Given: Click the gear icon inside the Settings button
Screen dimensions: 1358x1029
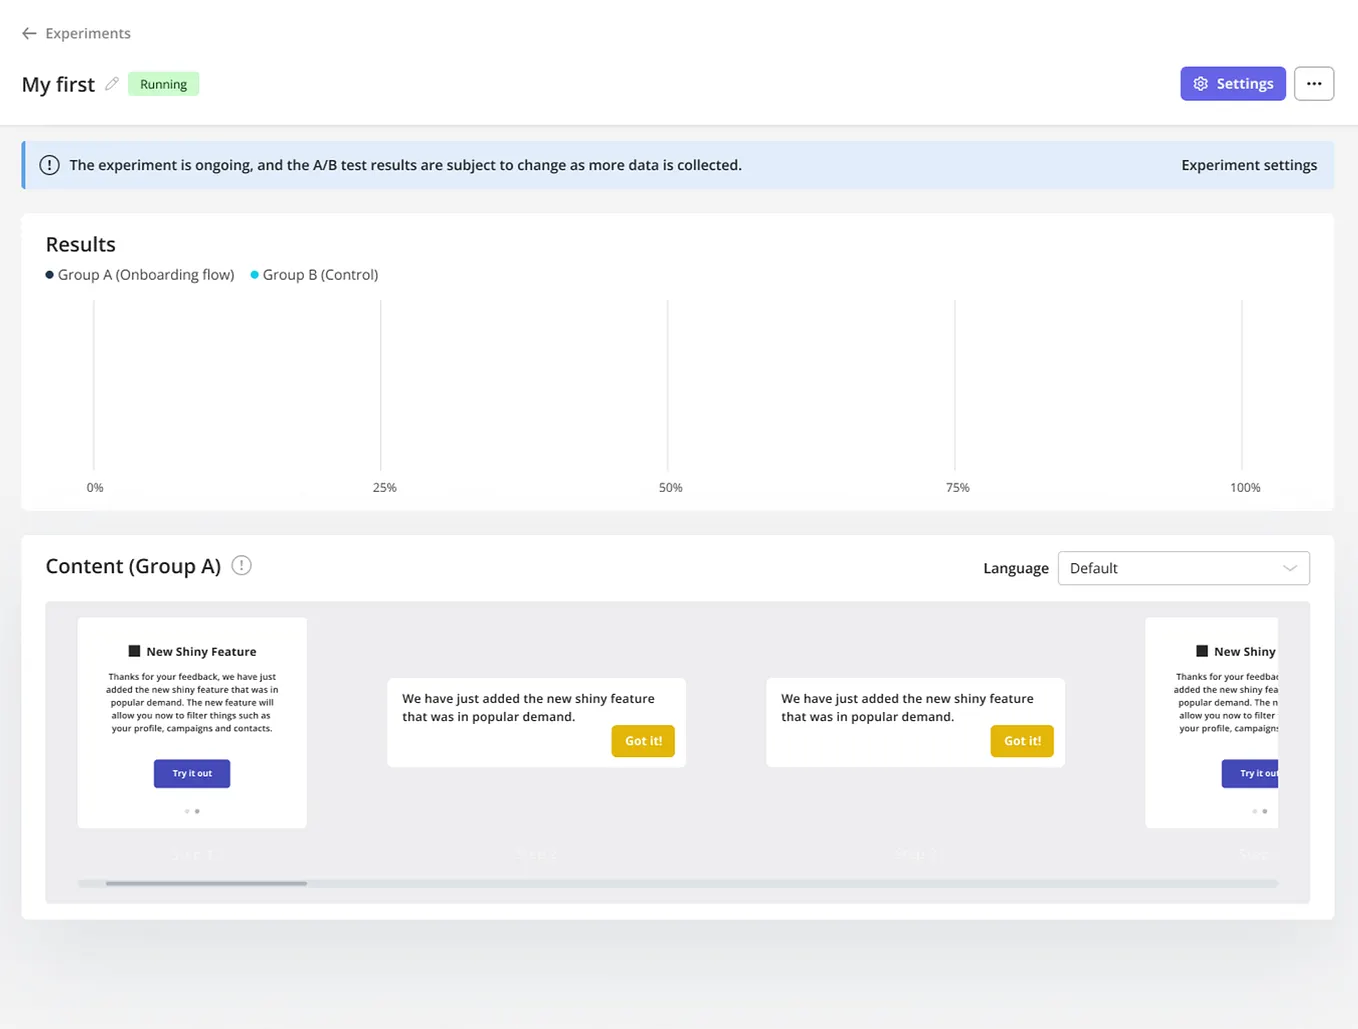Looking at the screenshot, I should pyautogui.click(x=1200, y=83).
